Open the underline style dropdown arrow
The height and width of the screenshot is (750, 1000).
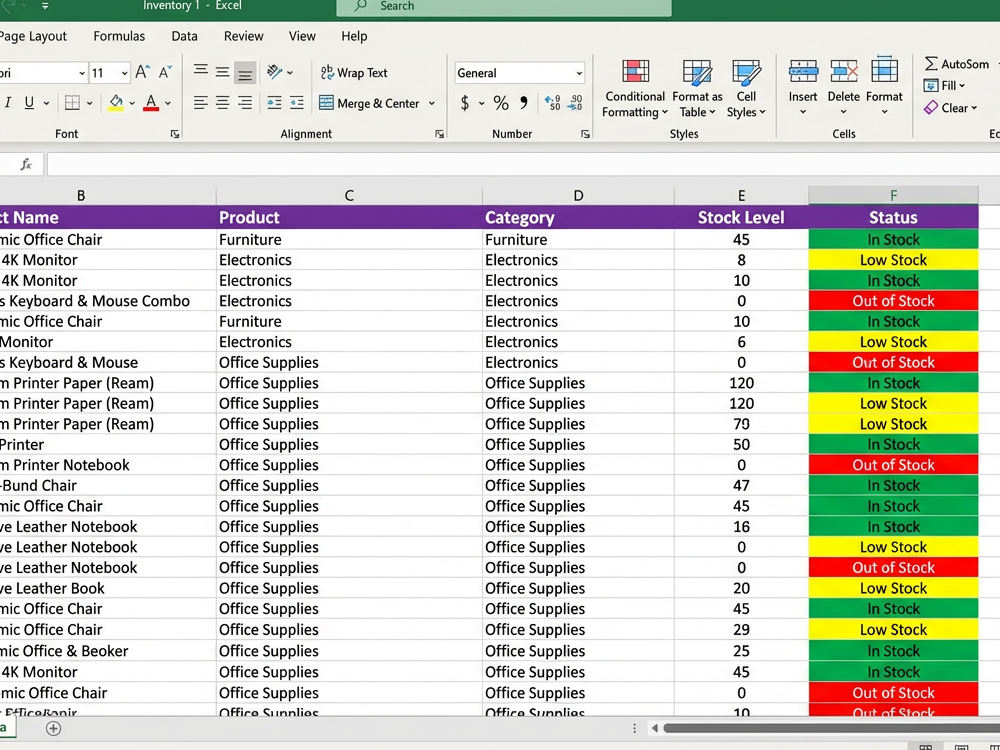coord(46,103)
